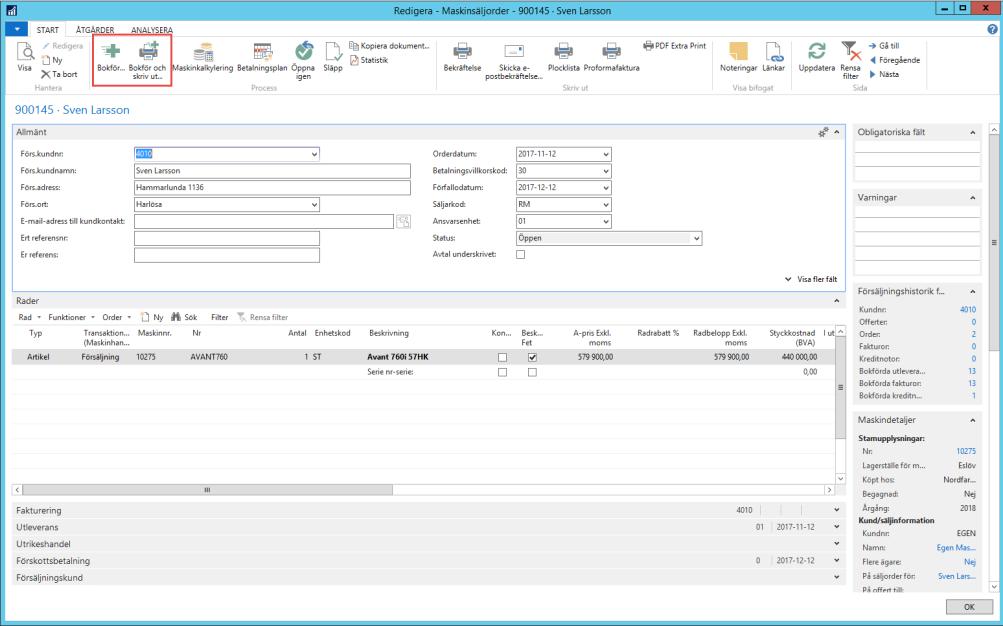Switch to the ANALYSERA tab
The width and height of the screenshot is (1003, 626).
(x=152, y=30)
